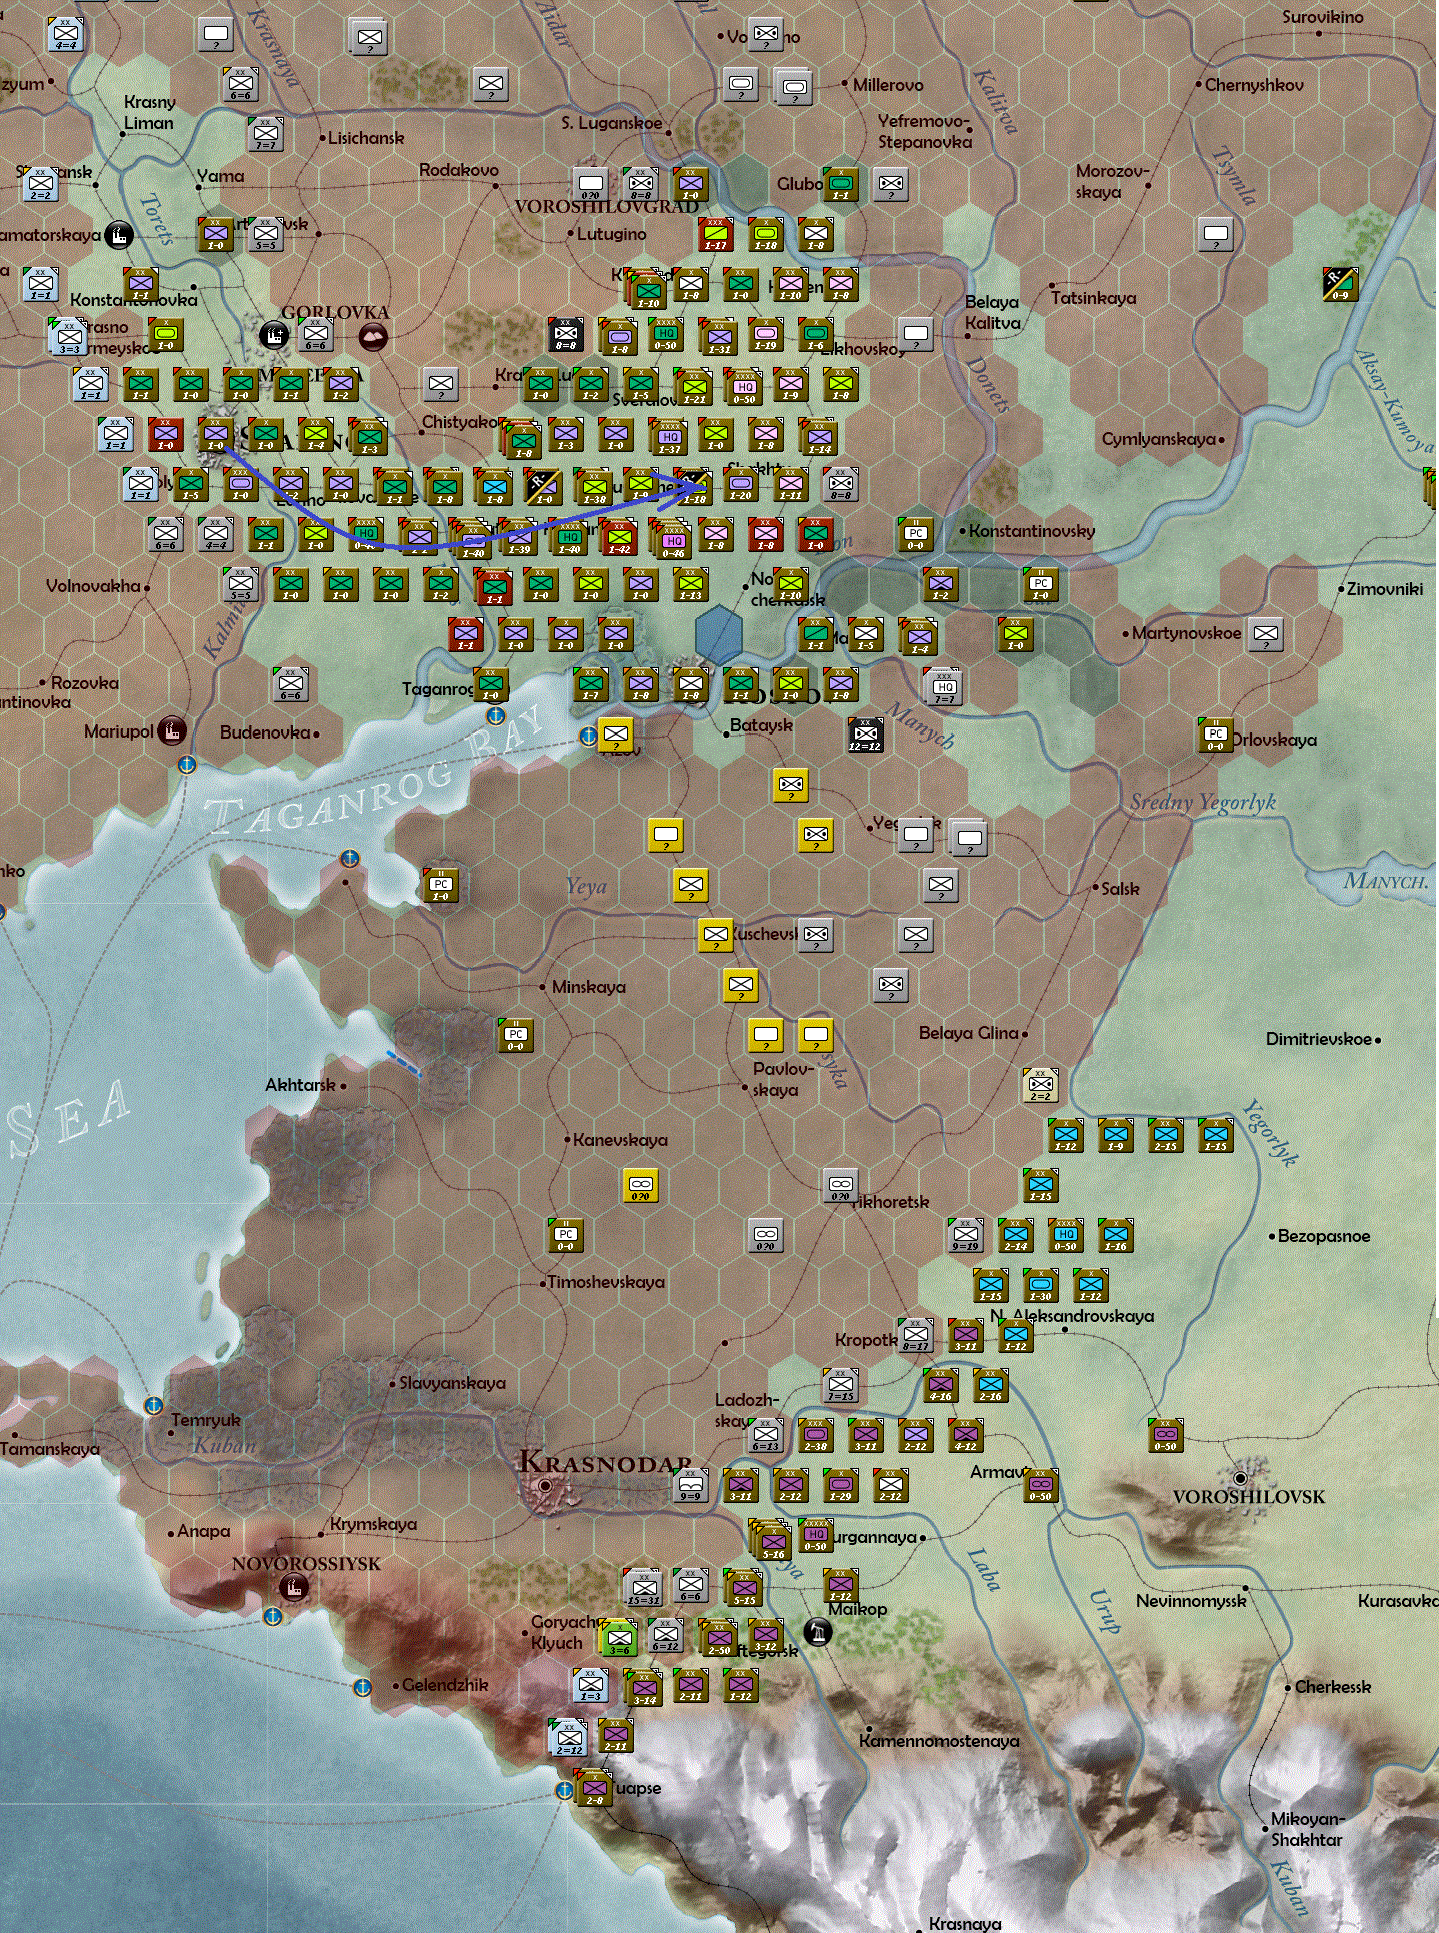The height and width of the screenshot is (1933, 1439).
Task: Click the factory icon beside Kramatorskaya
Action: point(118,235)
